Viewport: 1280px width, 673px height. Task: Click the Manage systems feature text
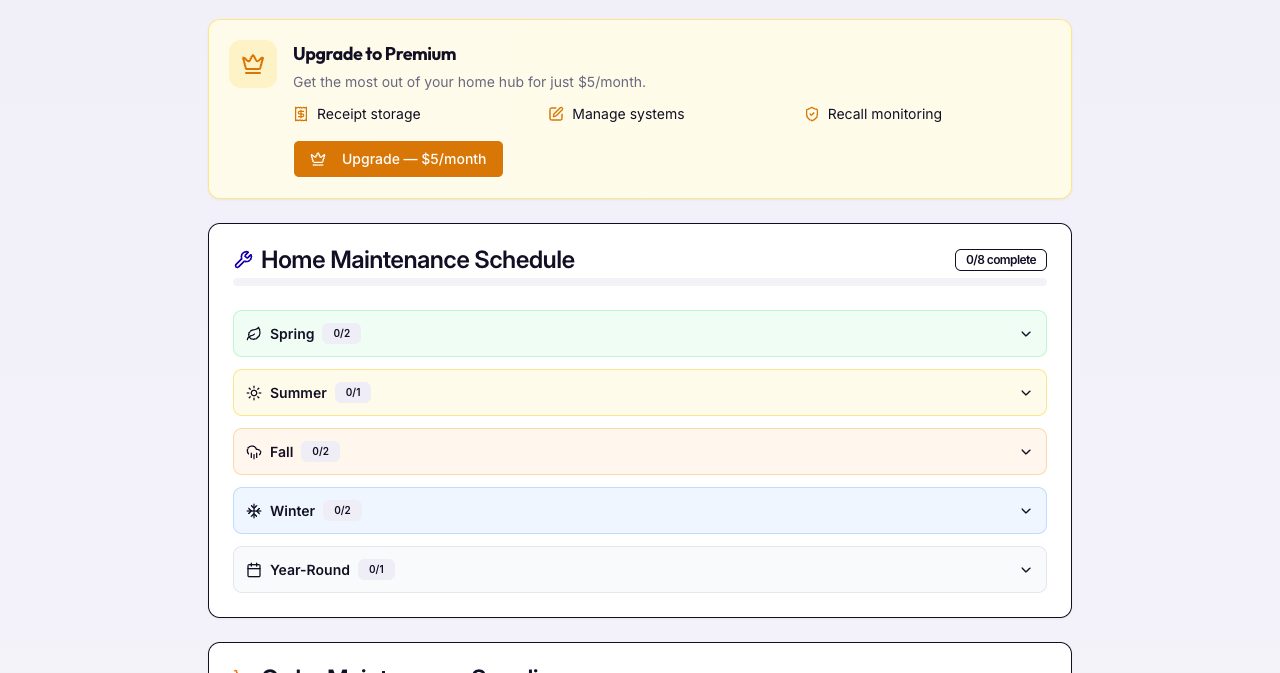pyautogui.click(x=628, y=114)
